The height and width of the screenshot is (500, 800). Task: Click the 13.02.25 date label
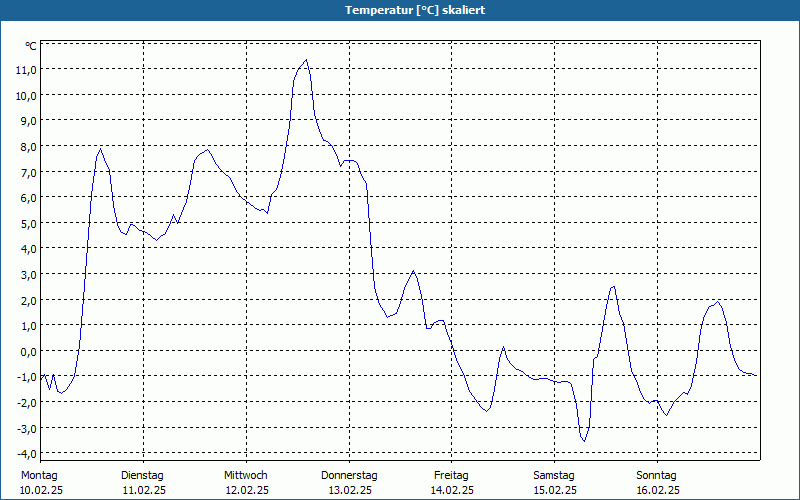(x=350, y=491)
